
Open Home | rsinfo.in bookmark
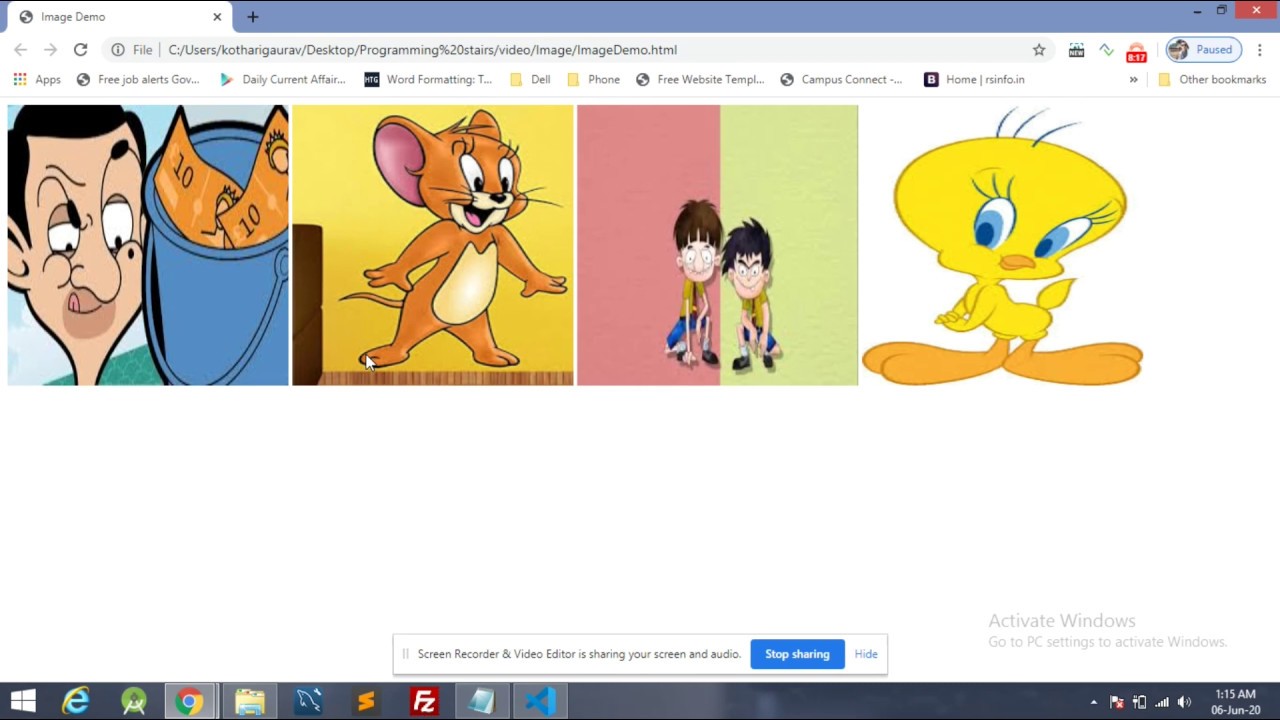pyautogui.click(x=975, y=79)
